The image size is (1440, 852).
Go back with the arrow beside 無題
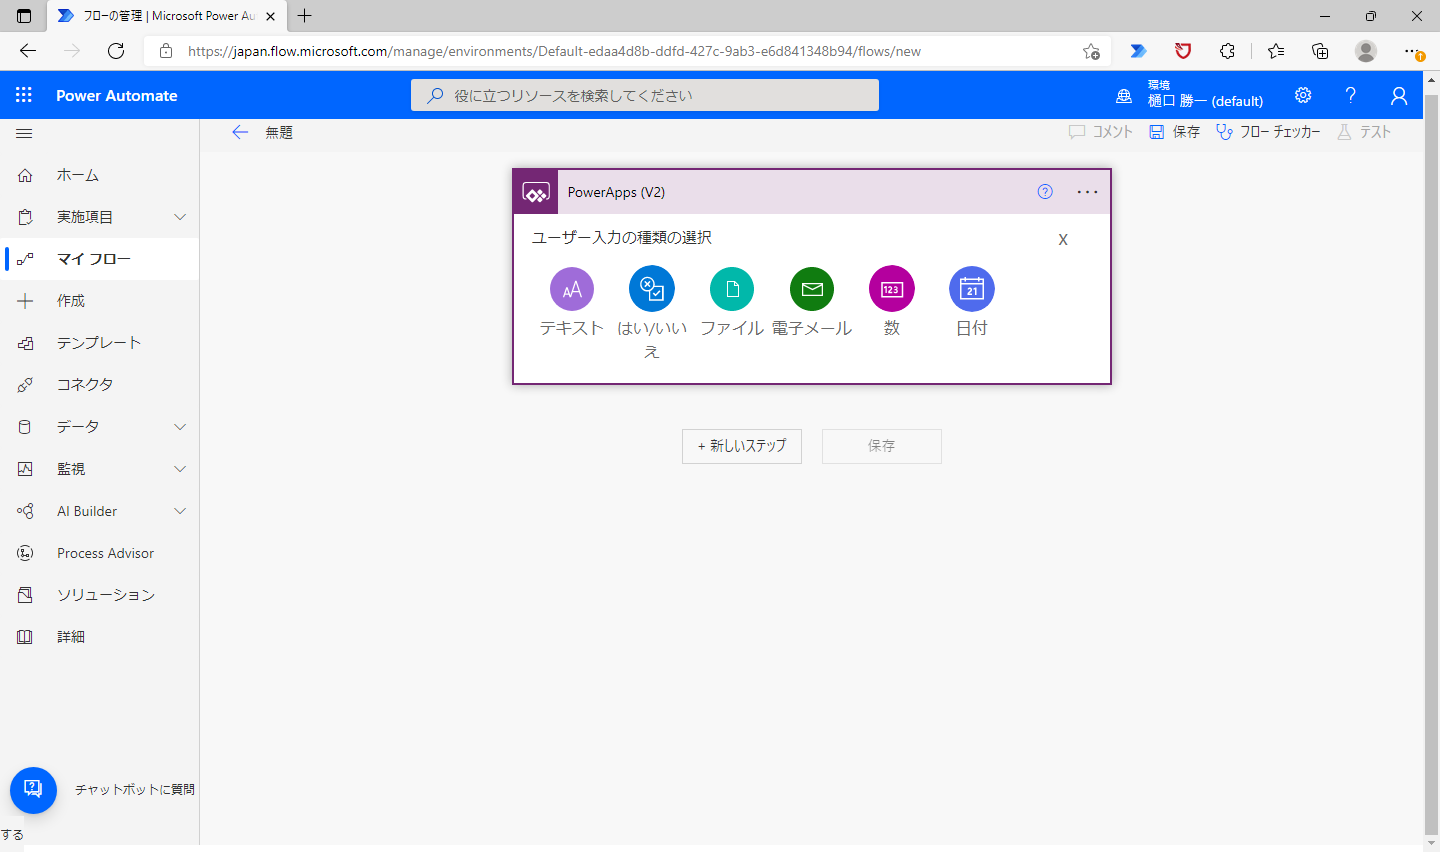[x=240, y=132]
